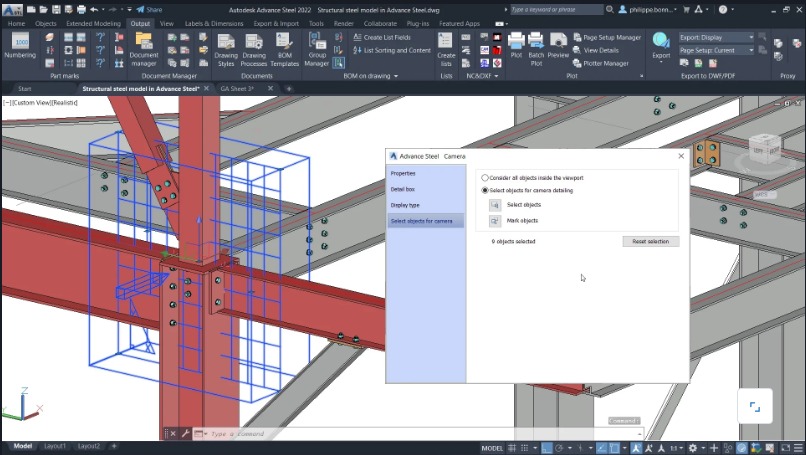
Task: Click the customization menu icon in status bar
Action: pyautogui.click(x=800, y=448)
